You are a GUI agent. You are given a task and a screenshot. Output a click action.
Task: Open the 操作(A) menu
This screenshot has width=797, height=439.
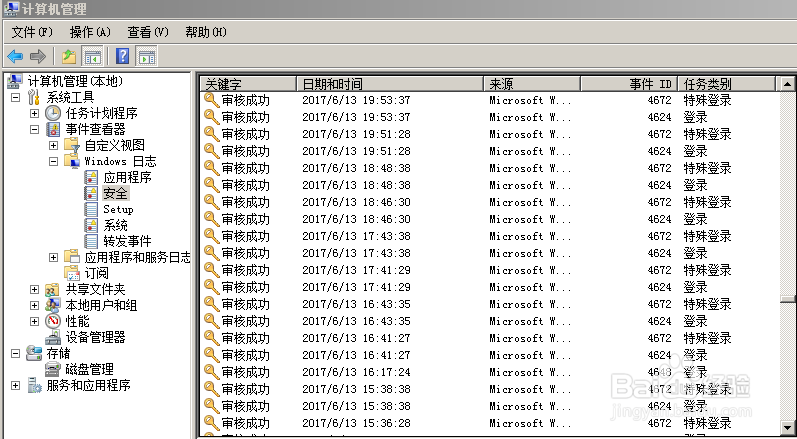(90, 32)
